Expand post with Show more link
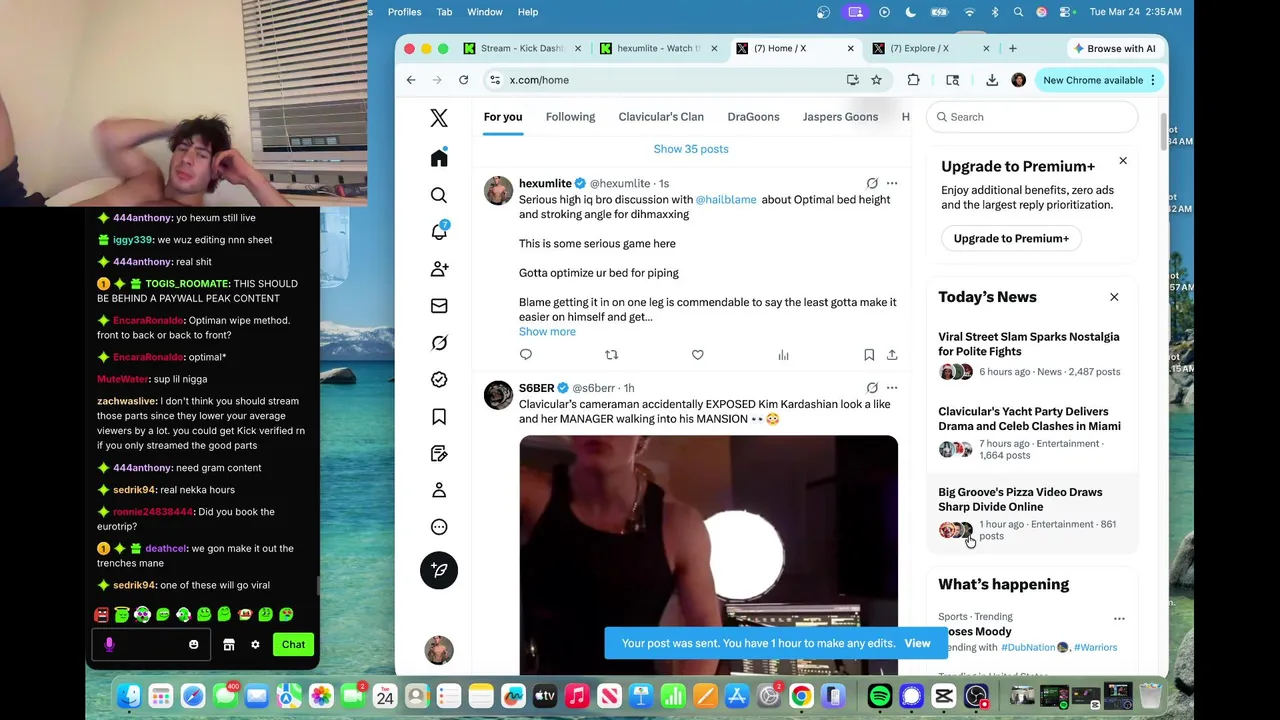1280x720 pixels. 547,331
